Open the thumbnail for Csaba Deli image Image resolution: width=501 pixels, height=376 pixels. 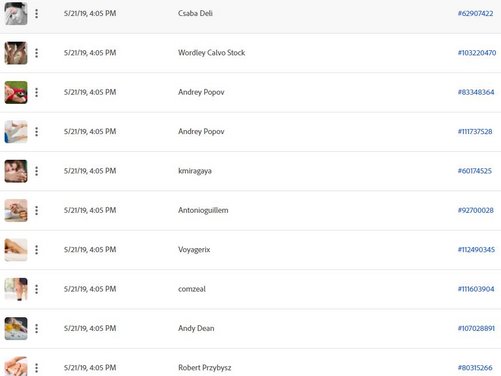[16, 14]
